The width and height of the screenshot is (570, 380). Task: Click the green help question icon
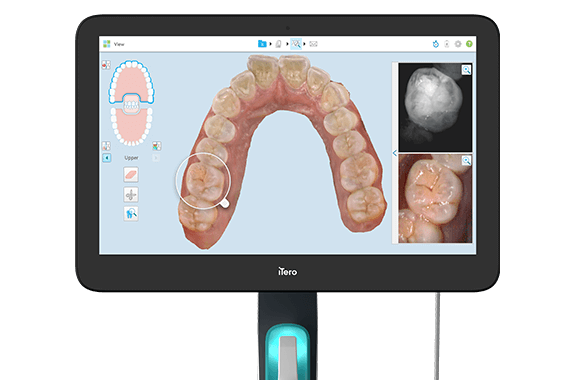pos(469,44)
